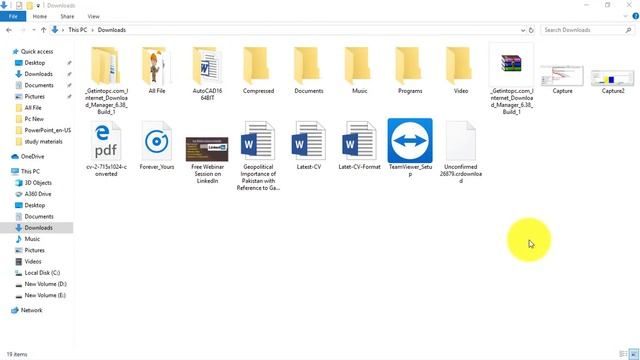Image resolution: width=640 pixels, height=360 pixels.
Task: Open Pictures under Quick access
Action: [34, 96]
